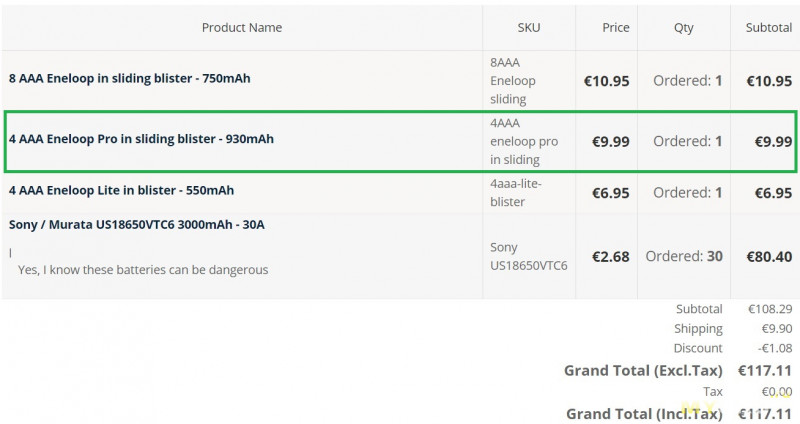Open the 8 AAA Eneloop 750mAh product link
Image resolution: width=800 pixels, height=424 pixels.
point(130,79)
